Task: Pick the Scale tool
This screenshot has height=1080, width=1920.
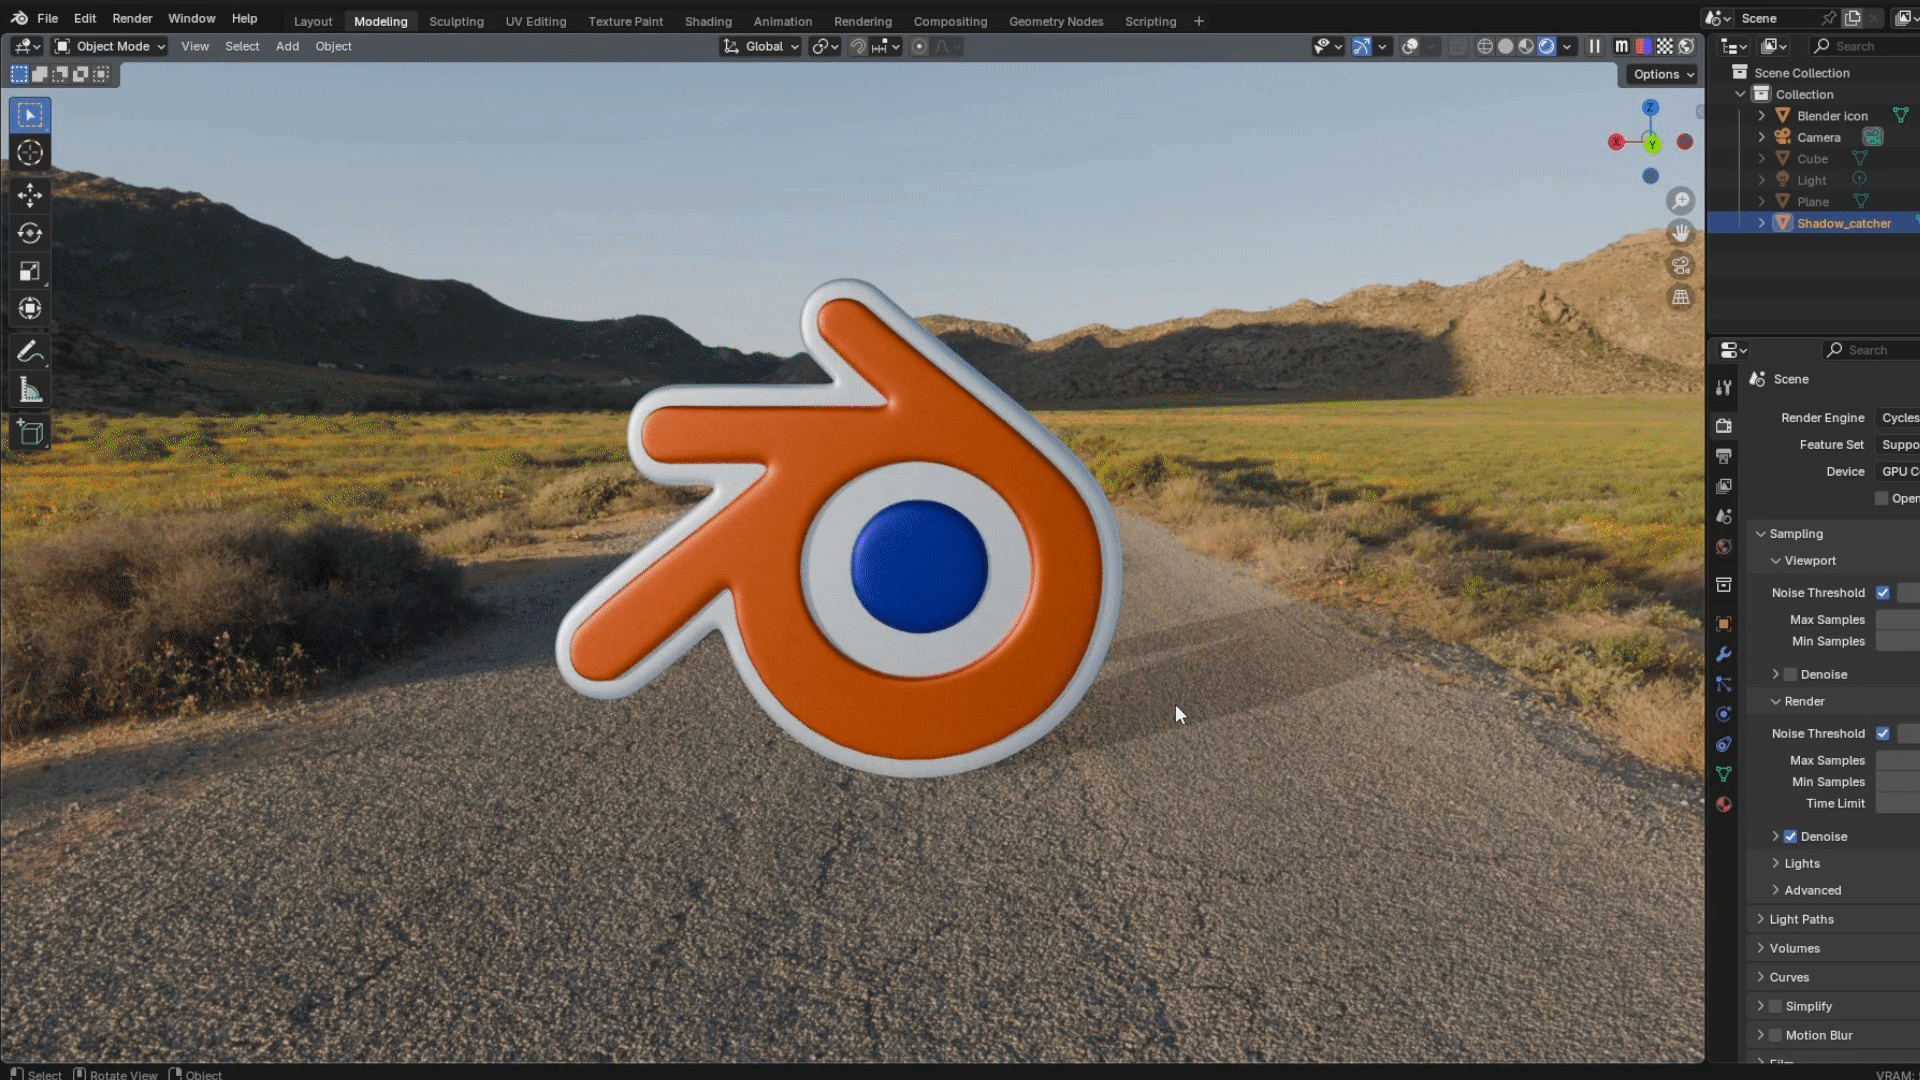Action: (x=30, y=271)
